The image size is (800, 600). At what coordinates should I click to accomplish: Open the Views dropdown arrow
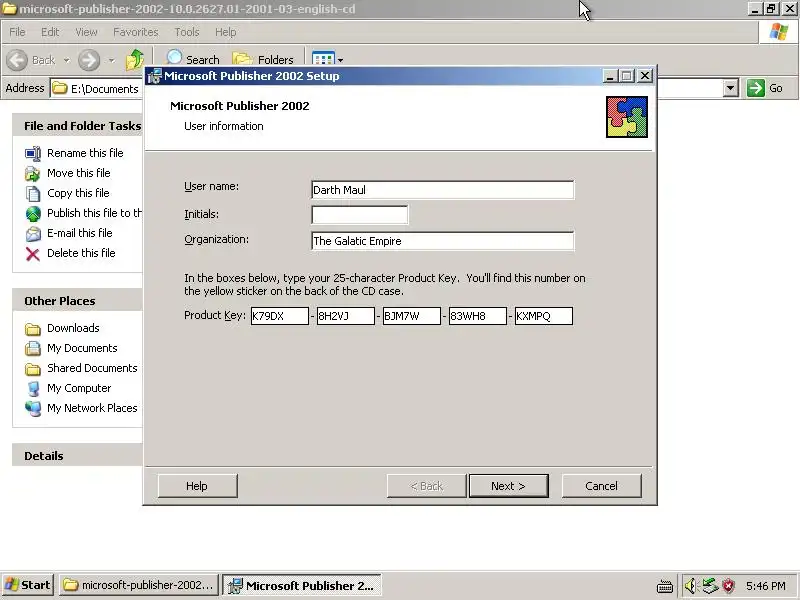(x=340, y=60)
